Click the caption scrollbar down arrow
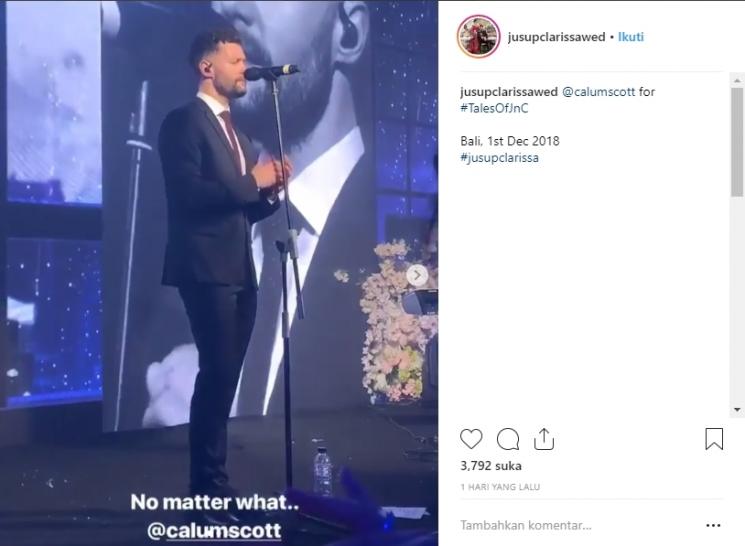The width and height of the screenshot is (745, 546). pyautogui.click(x=738, y=410)
